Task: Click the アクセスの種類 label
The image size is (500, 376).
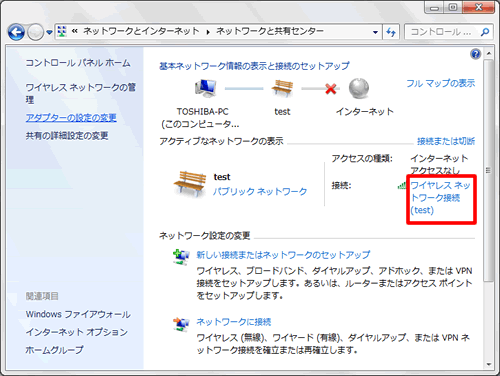Action: click(x=362, y=158)
